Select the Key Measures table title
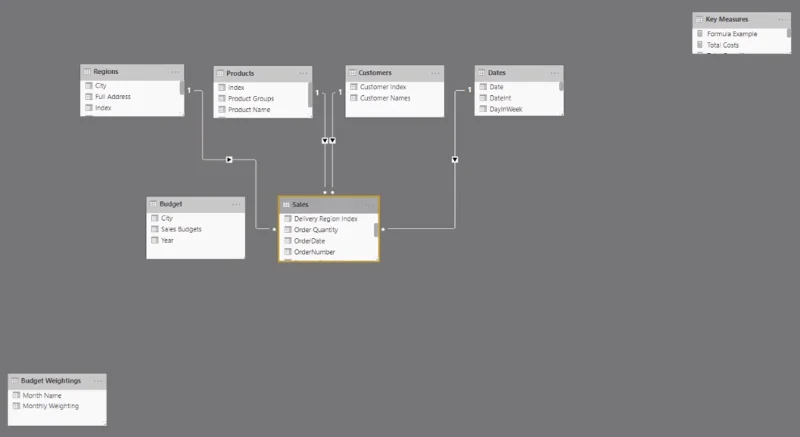Image resolution: width=800 pixels, height=437 pixels. coord(727,19)
